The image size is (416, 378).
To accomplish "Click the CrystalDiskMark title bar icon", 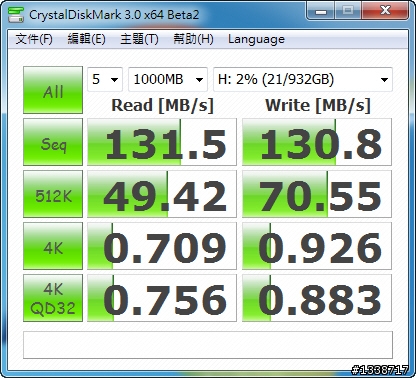I will point(15,14).
